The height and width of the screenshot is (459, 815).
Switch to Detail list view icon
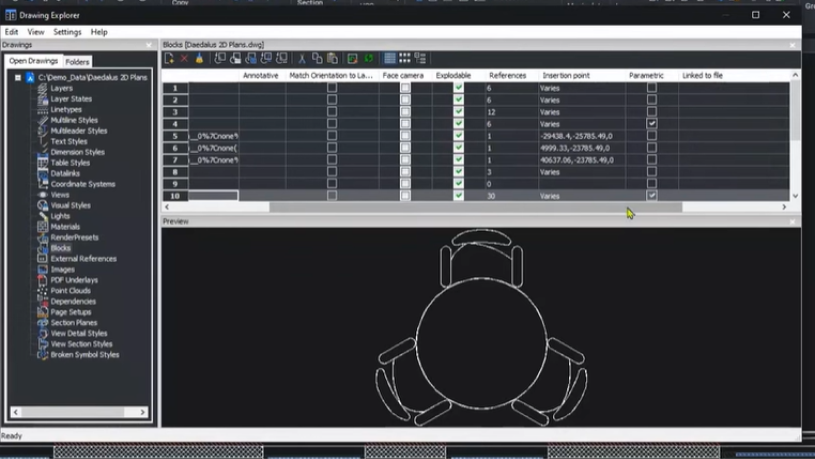click(x=389, y=58)
